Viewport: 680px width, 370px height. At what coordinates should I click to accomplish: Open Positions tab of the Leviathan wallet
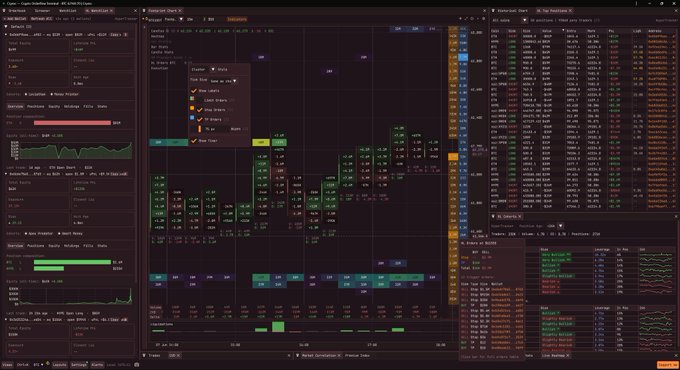point(36,106)
